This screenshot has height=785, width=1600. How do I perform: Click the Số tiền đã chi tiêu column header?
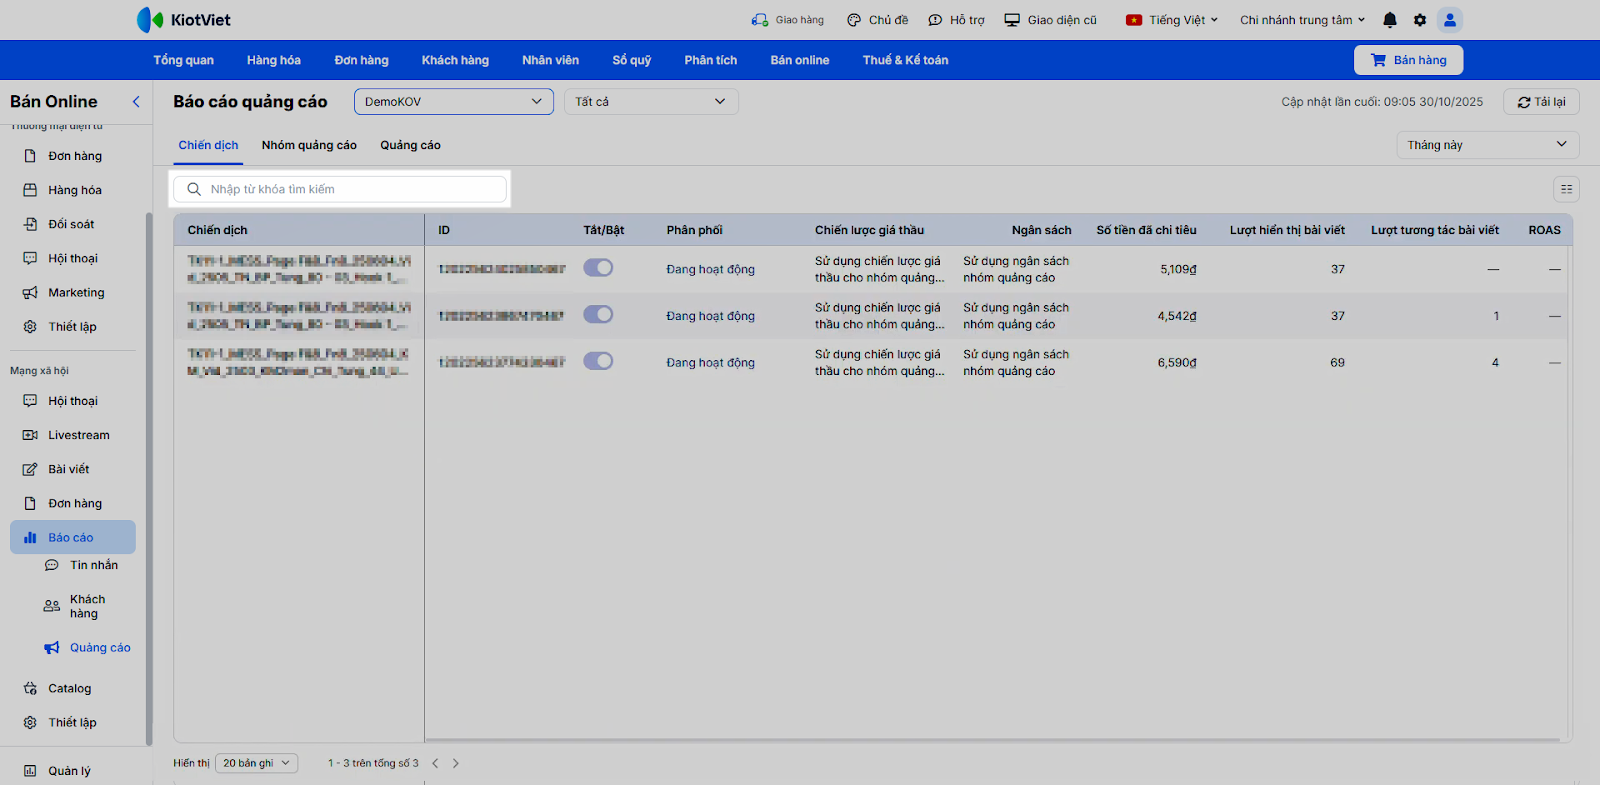pos(1146,230)
